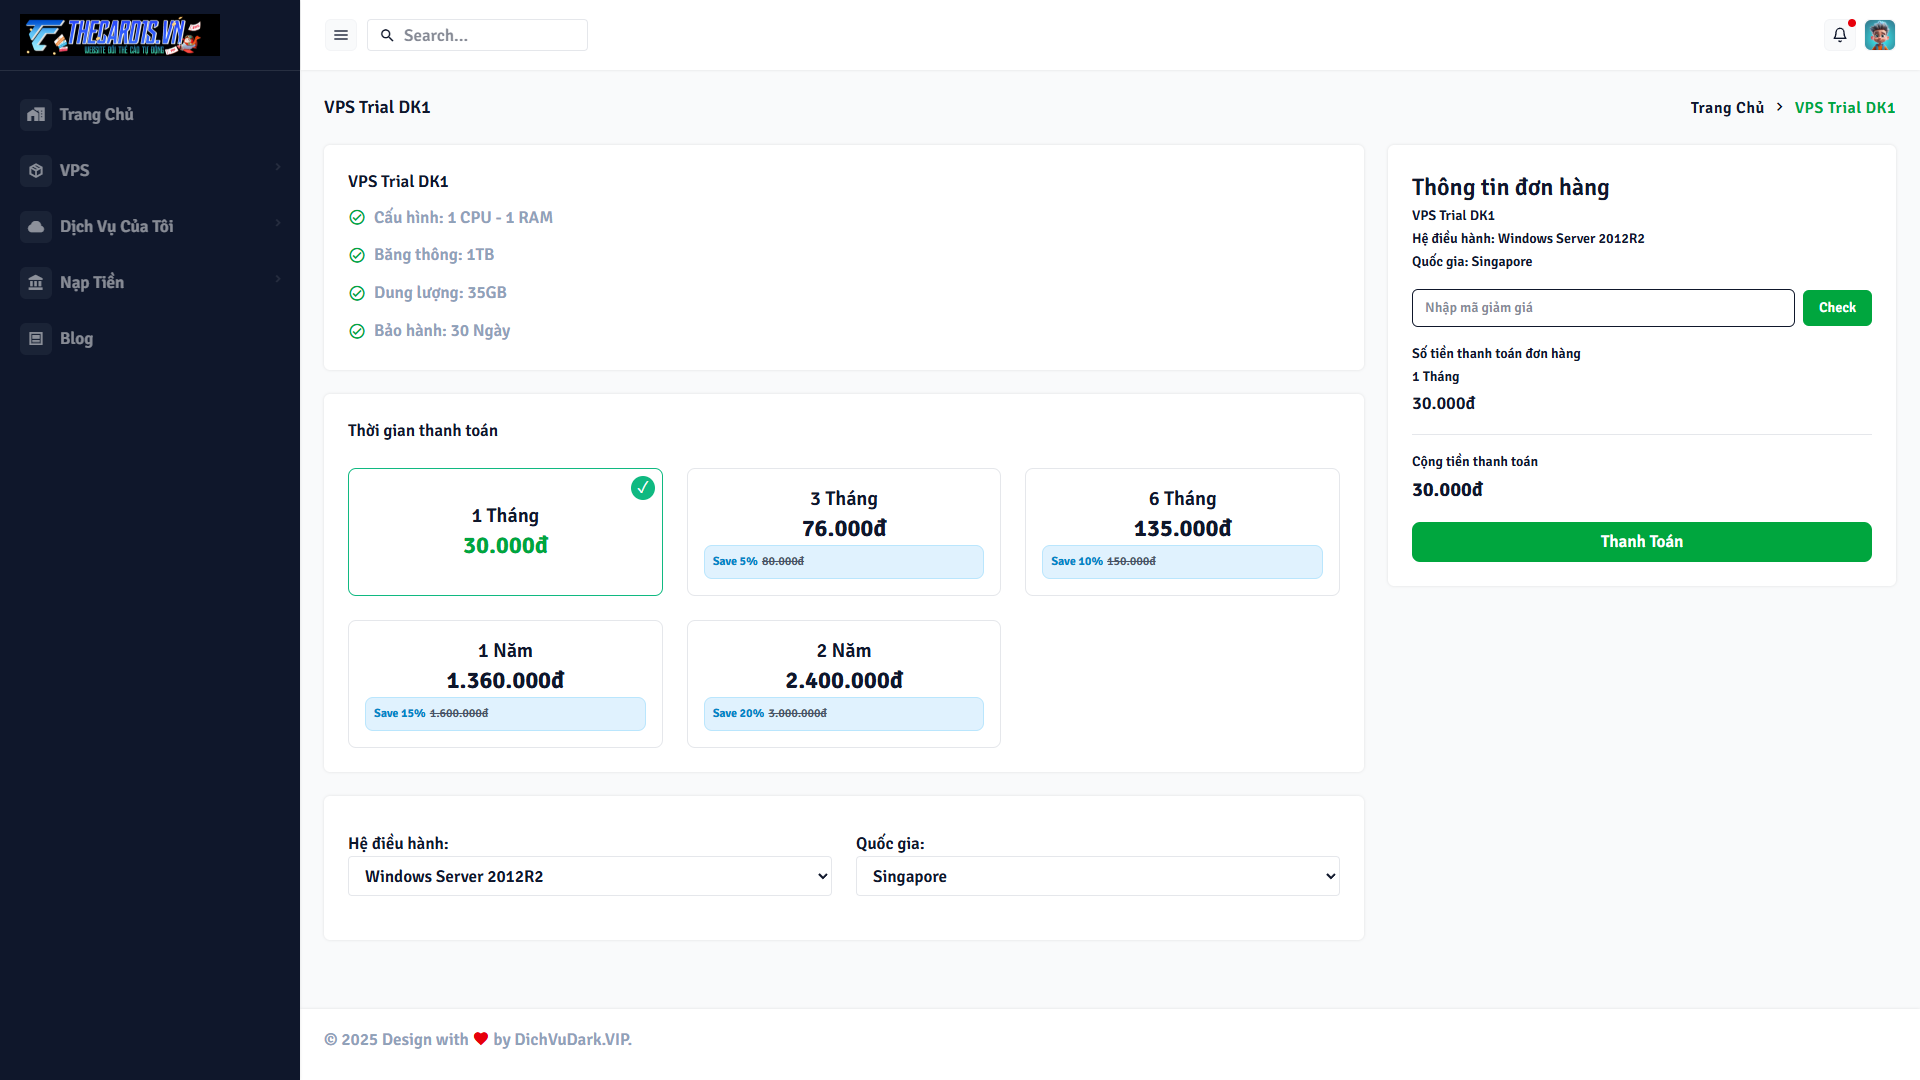Screen dimensions: 1920x1080
Task: Open the notifications bell icon
Action: point(1839,35)
